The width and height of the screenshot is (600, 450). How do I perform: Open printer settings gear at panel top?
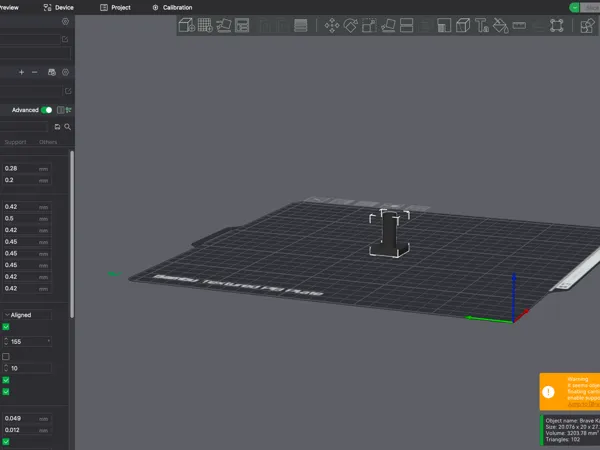65,21
